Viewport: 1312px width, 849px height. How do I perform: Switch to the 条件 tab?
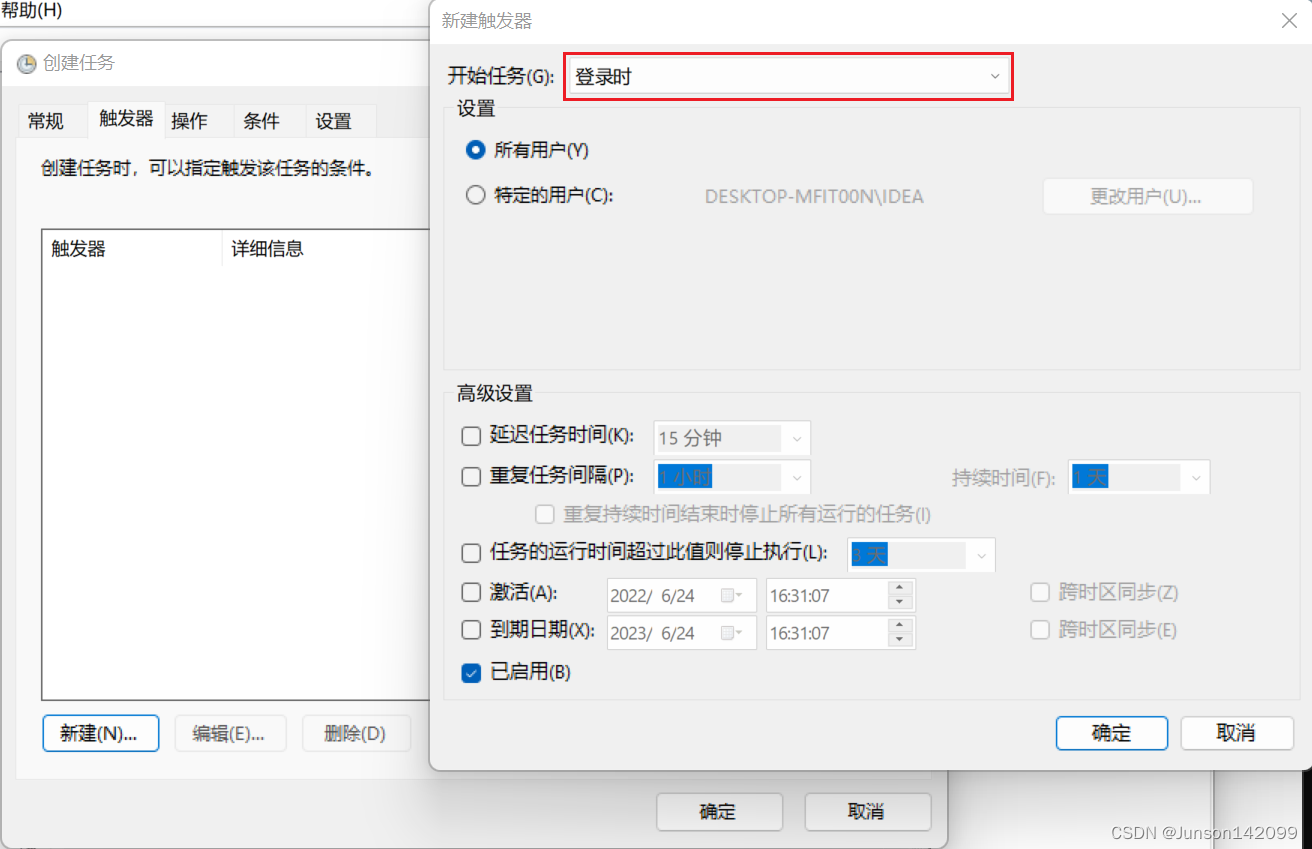(x=264, y=120)
